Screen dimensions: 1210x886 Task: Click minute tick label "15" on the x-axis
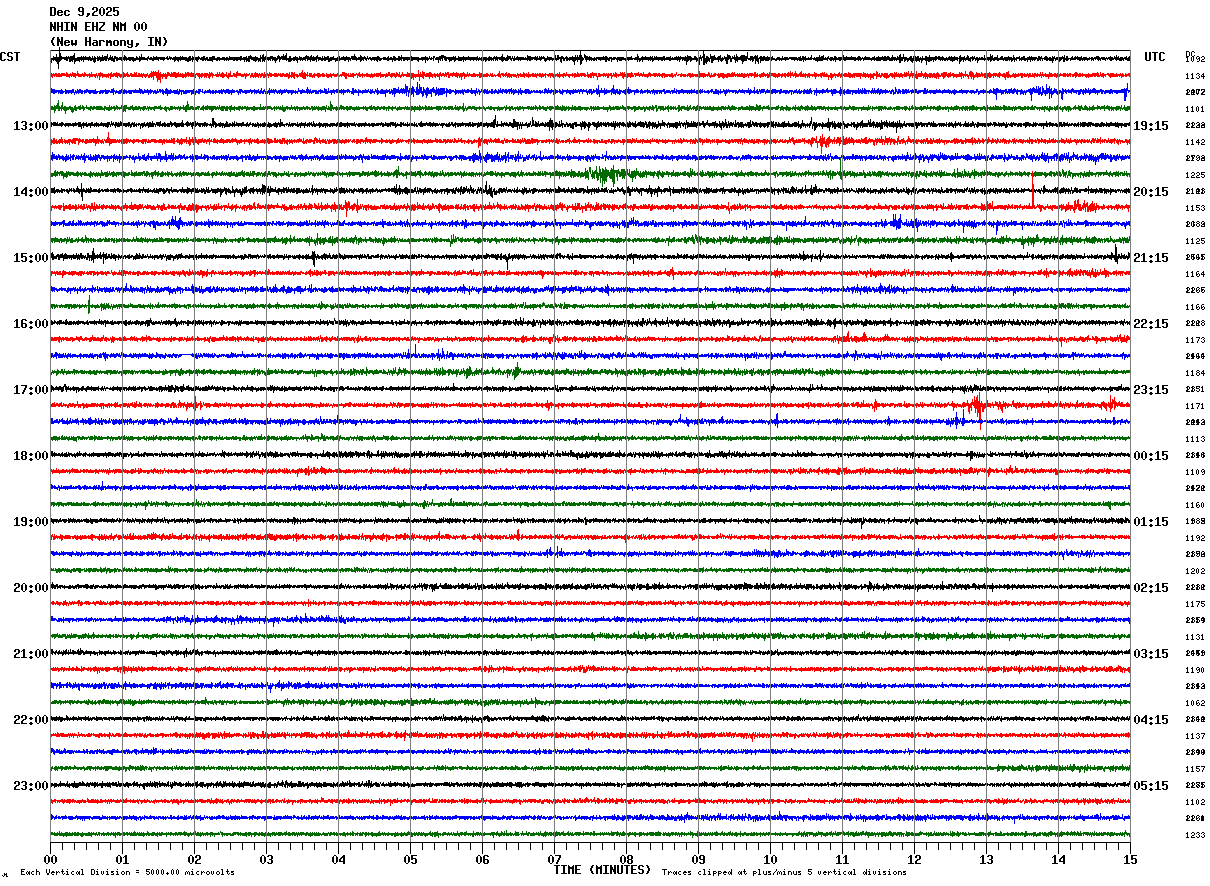(1130, 859)
